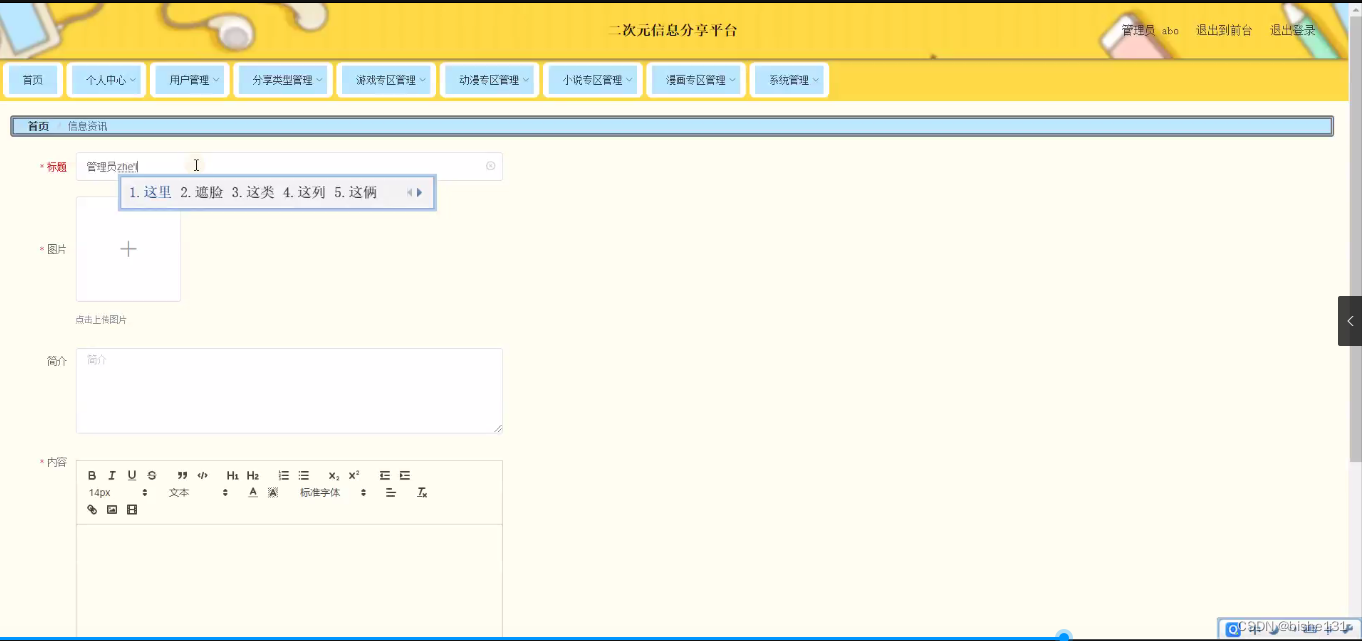Apply italic formatting
1362x641 pixels.
tap(112, 475)
